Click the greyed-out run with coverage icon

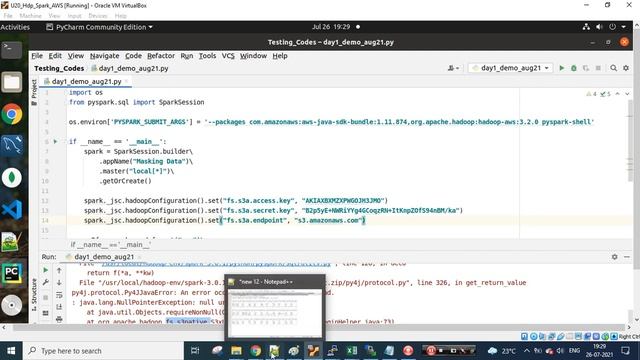(586, 68)
